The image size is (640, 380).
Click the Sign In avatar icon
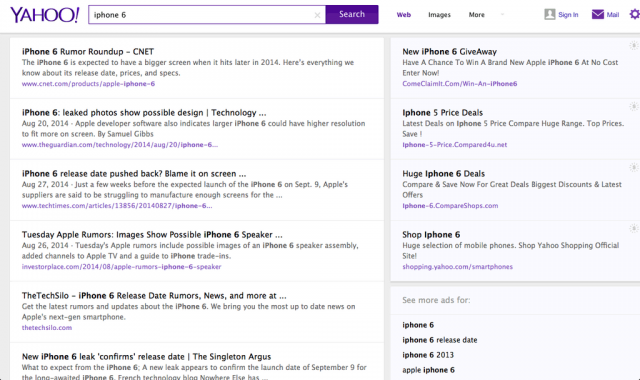coord(550,15)
